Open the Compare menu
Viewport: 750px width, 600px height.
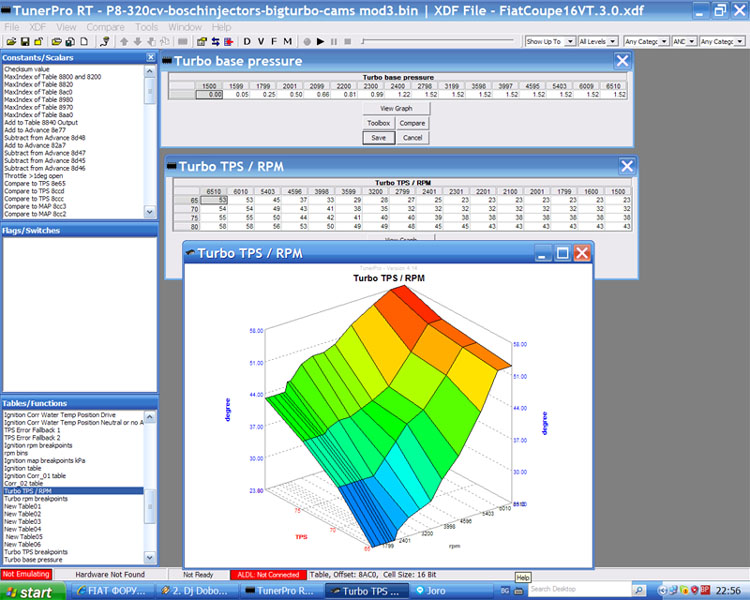coord(105,27)
